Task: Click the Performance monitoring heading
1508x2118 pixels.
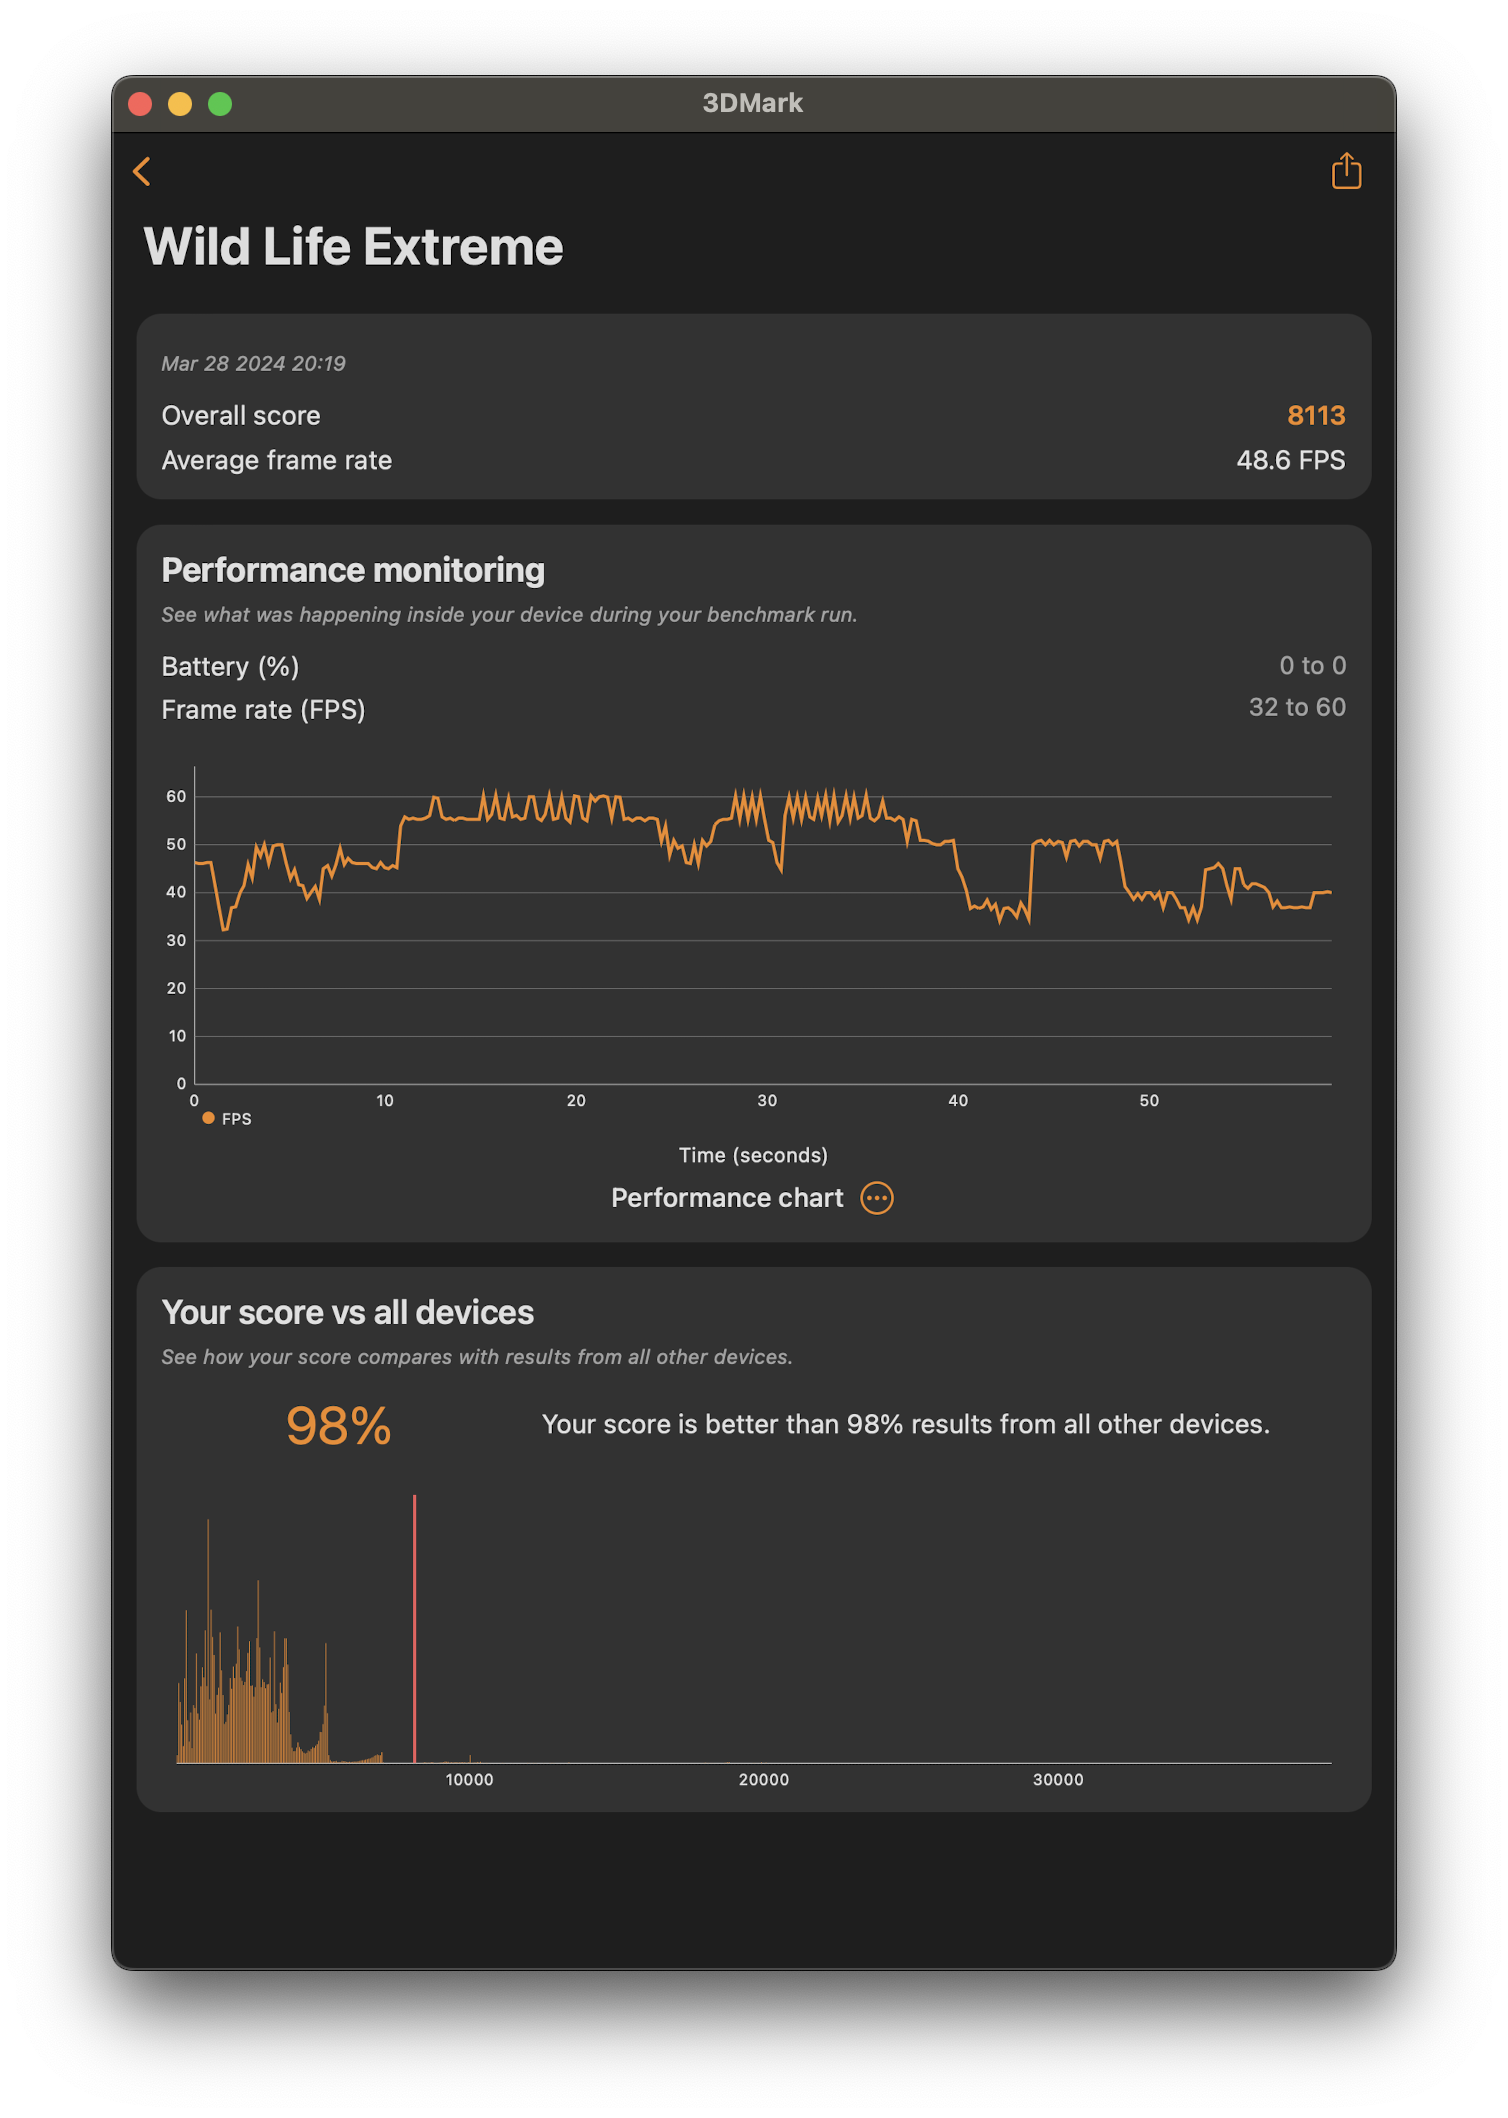Action: pyautogui.click(x=353, y=570)
